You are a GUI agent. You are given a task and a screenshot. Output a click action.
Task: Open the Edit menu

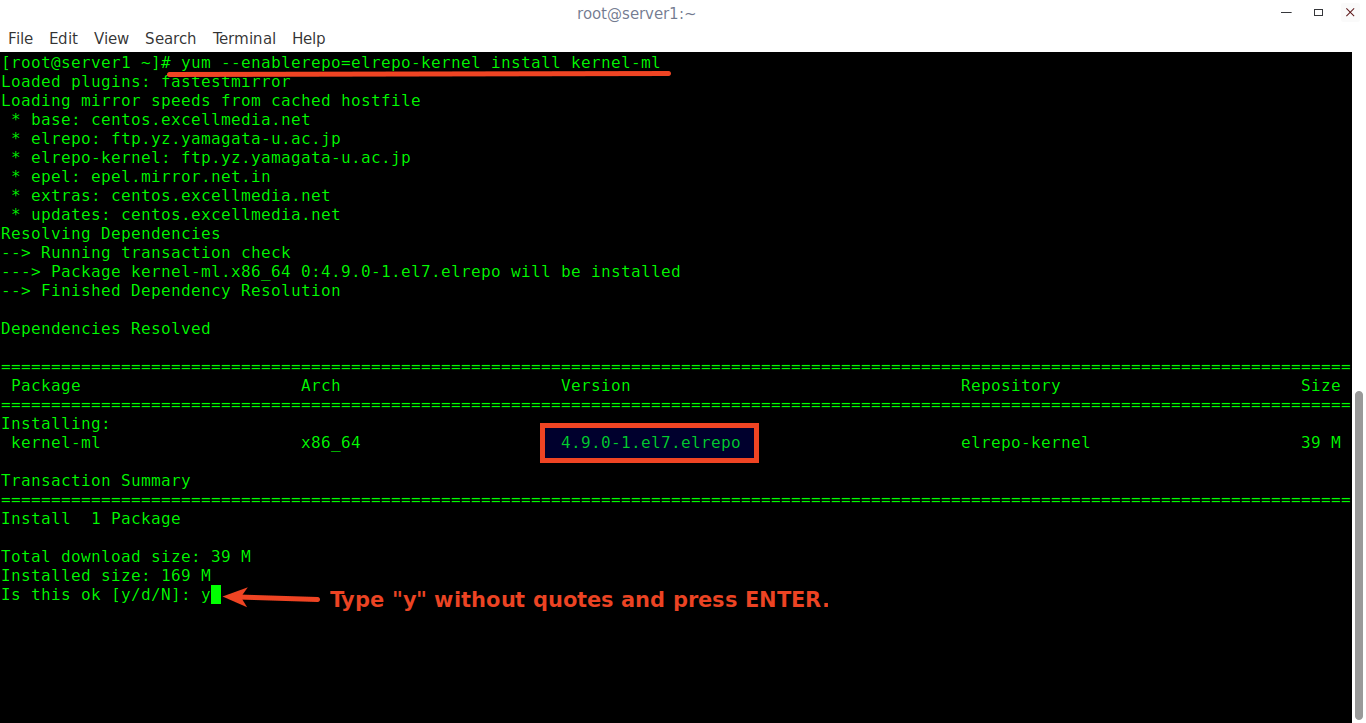point(63,38)
